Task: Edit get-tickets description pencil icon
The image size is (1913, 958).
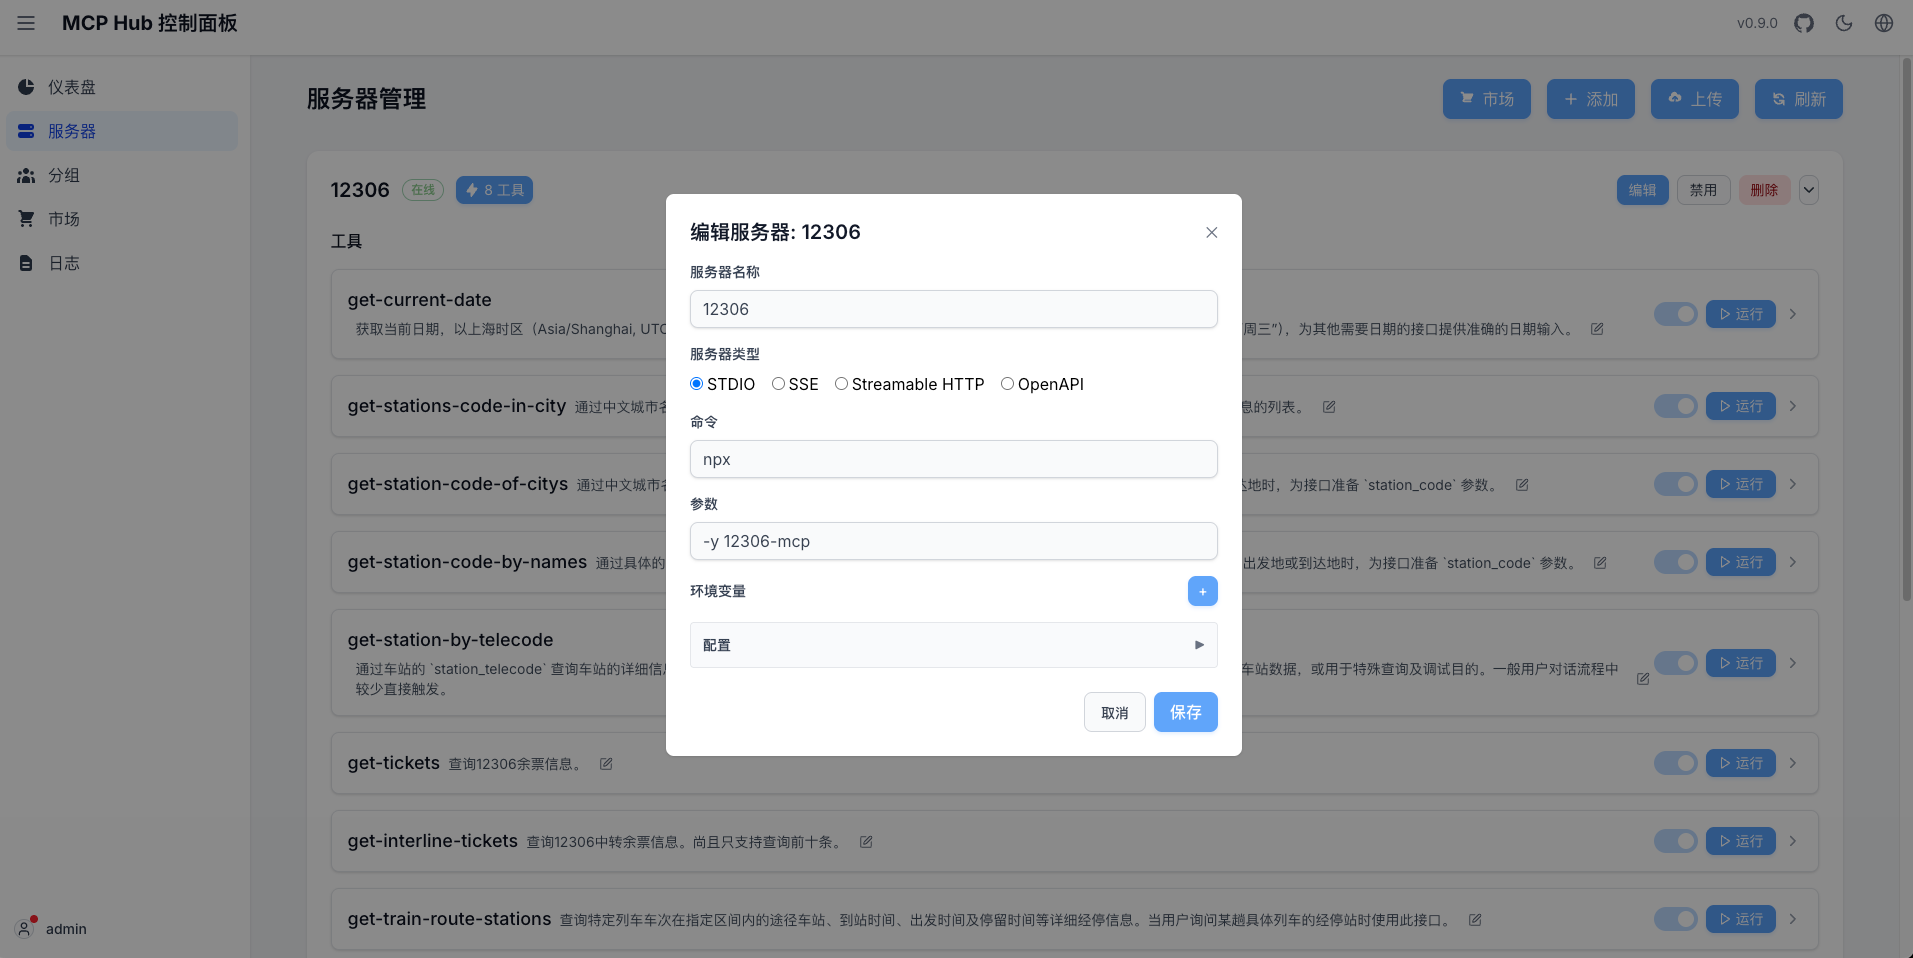Action: tap(606, 764)
